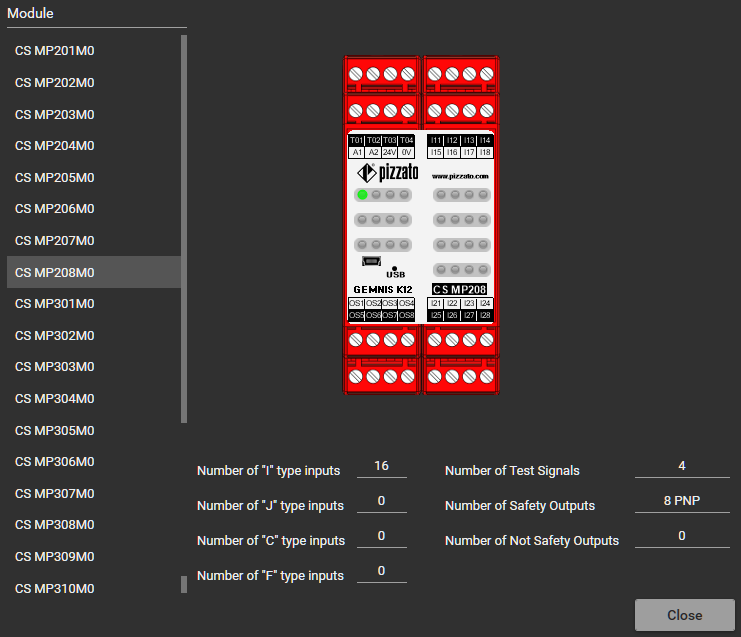This screenshot has height=637, width=741.
Task: Click the GEMNIS K12 label on the module
Action: [382, 289]
